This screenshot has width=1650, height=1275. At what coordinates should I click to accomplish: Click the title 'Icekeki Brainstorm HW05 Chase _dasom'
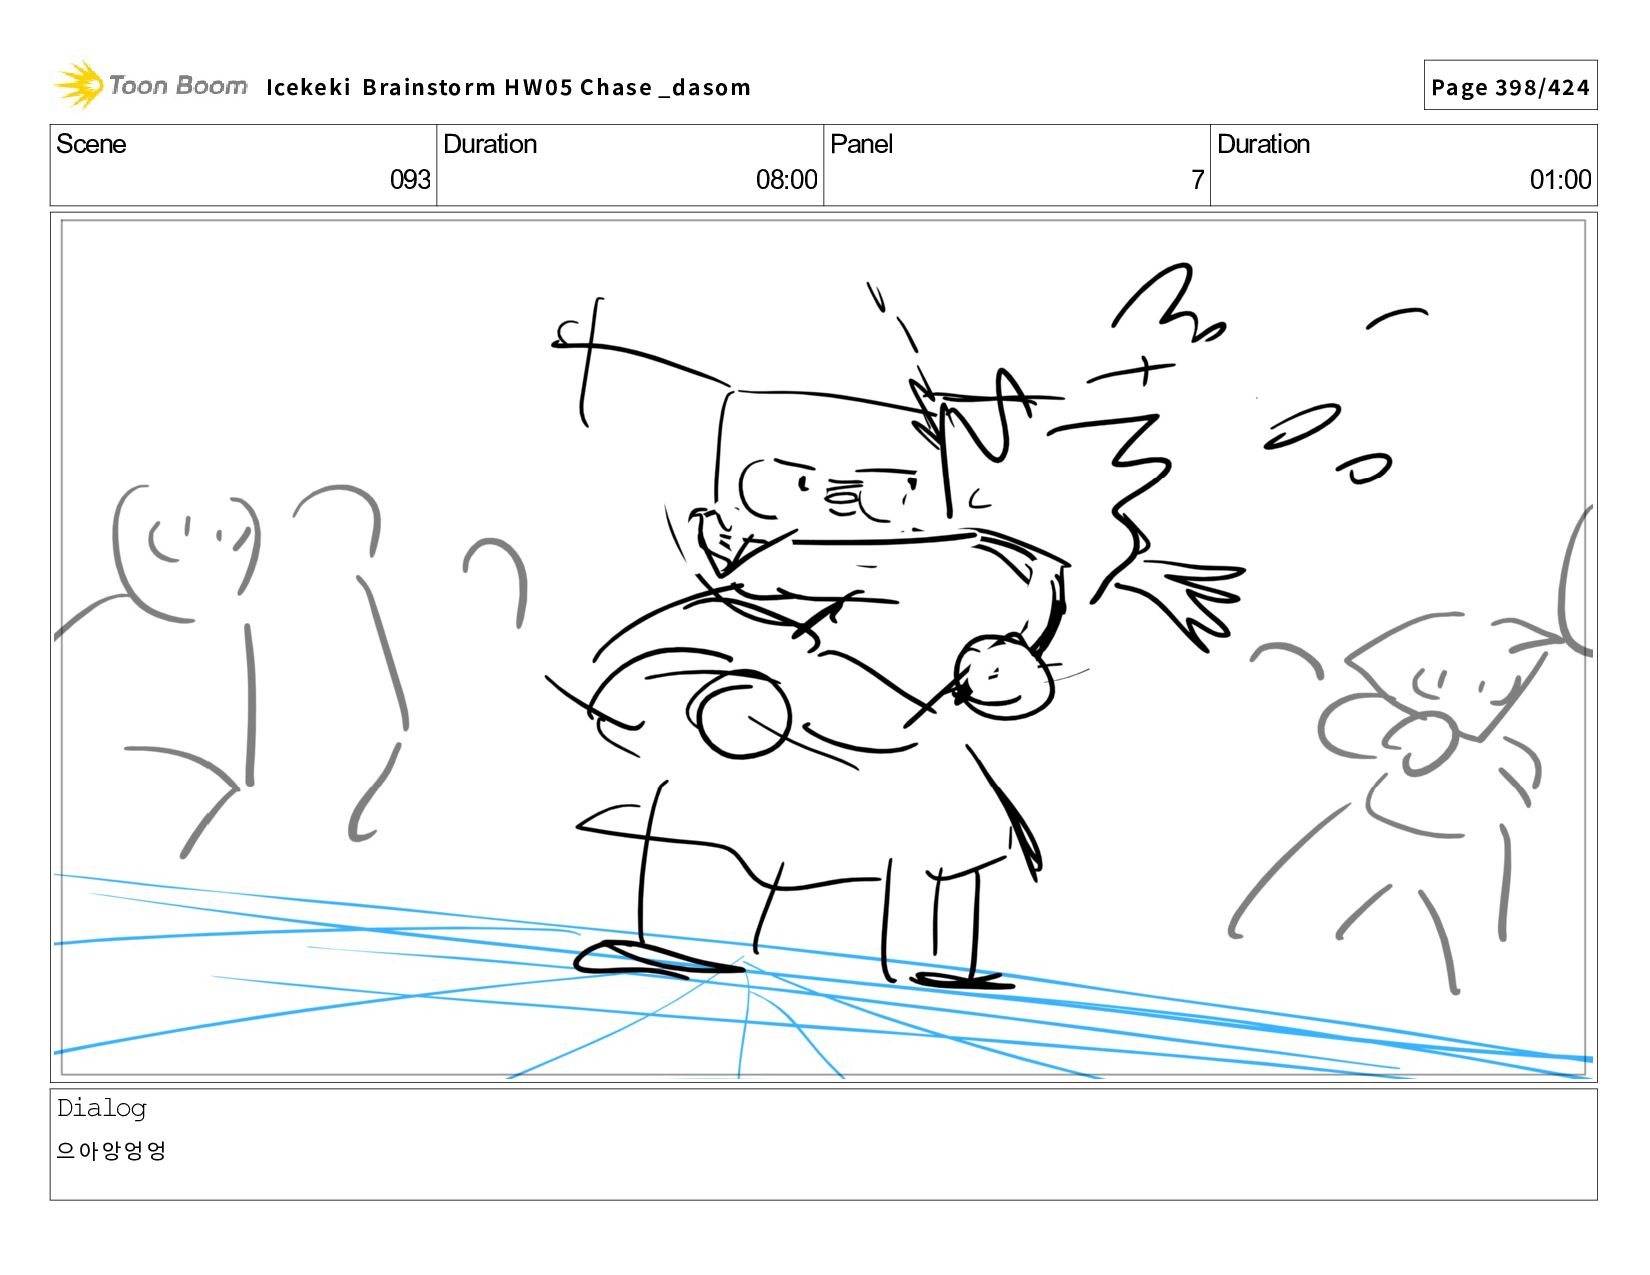click(508, 87)
